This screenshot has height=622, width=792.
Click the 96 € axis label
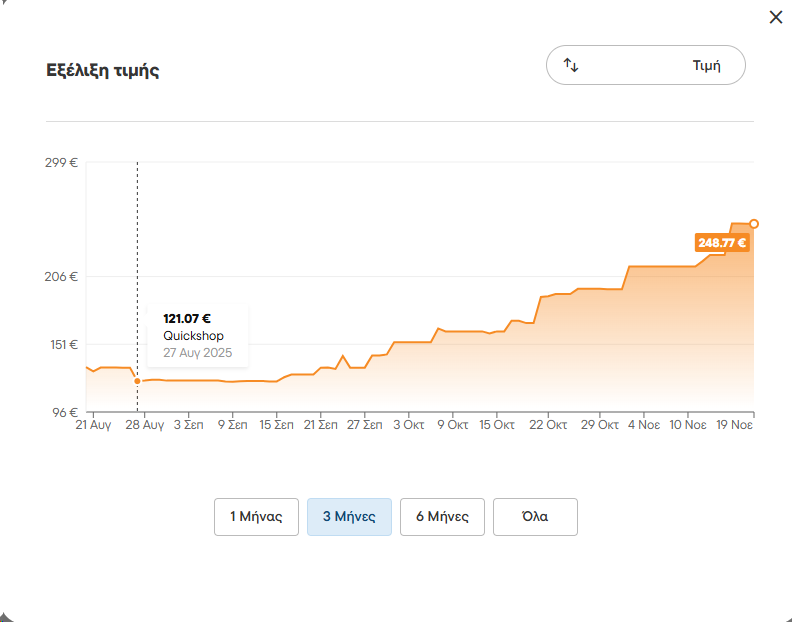click(65, 413)
